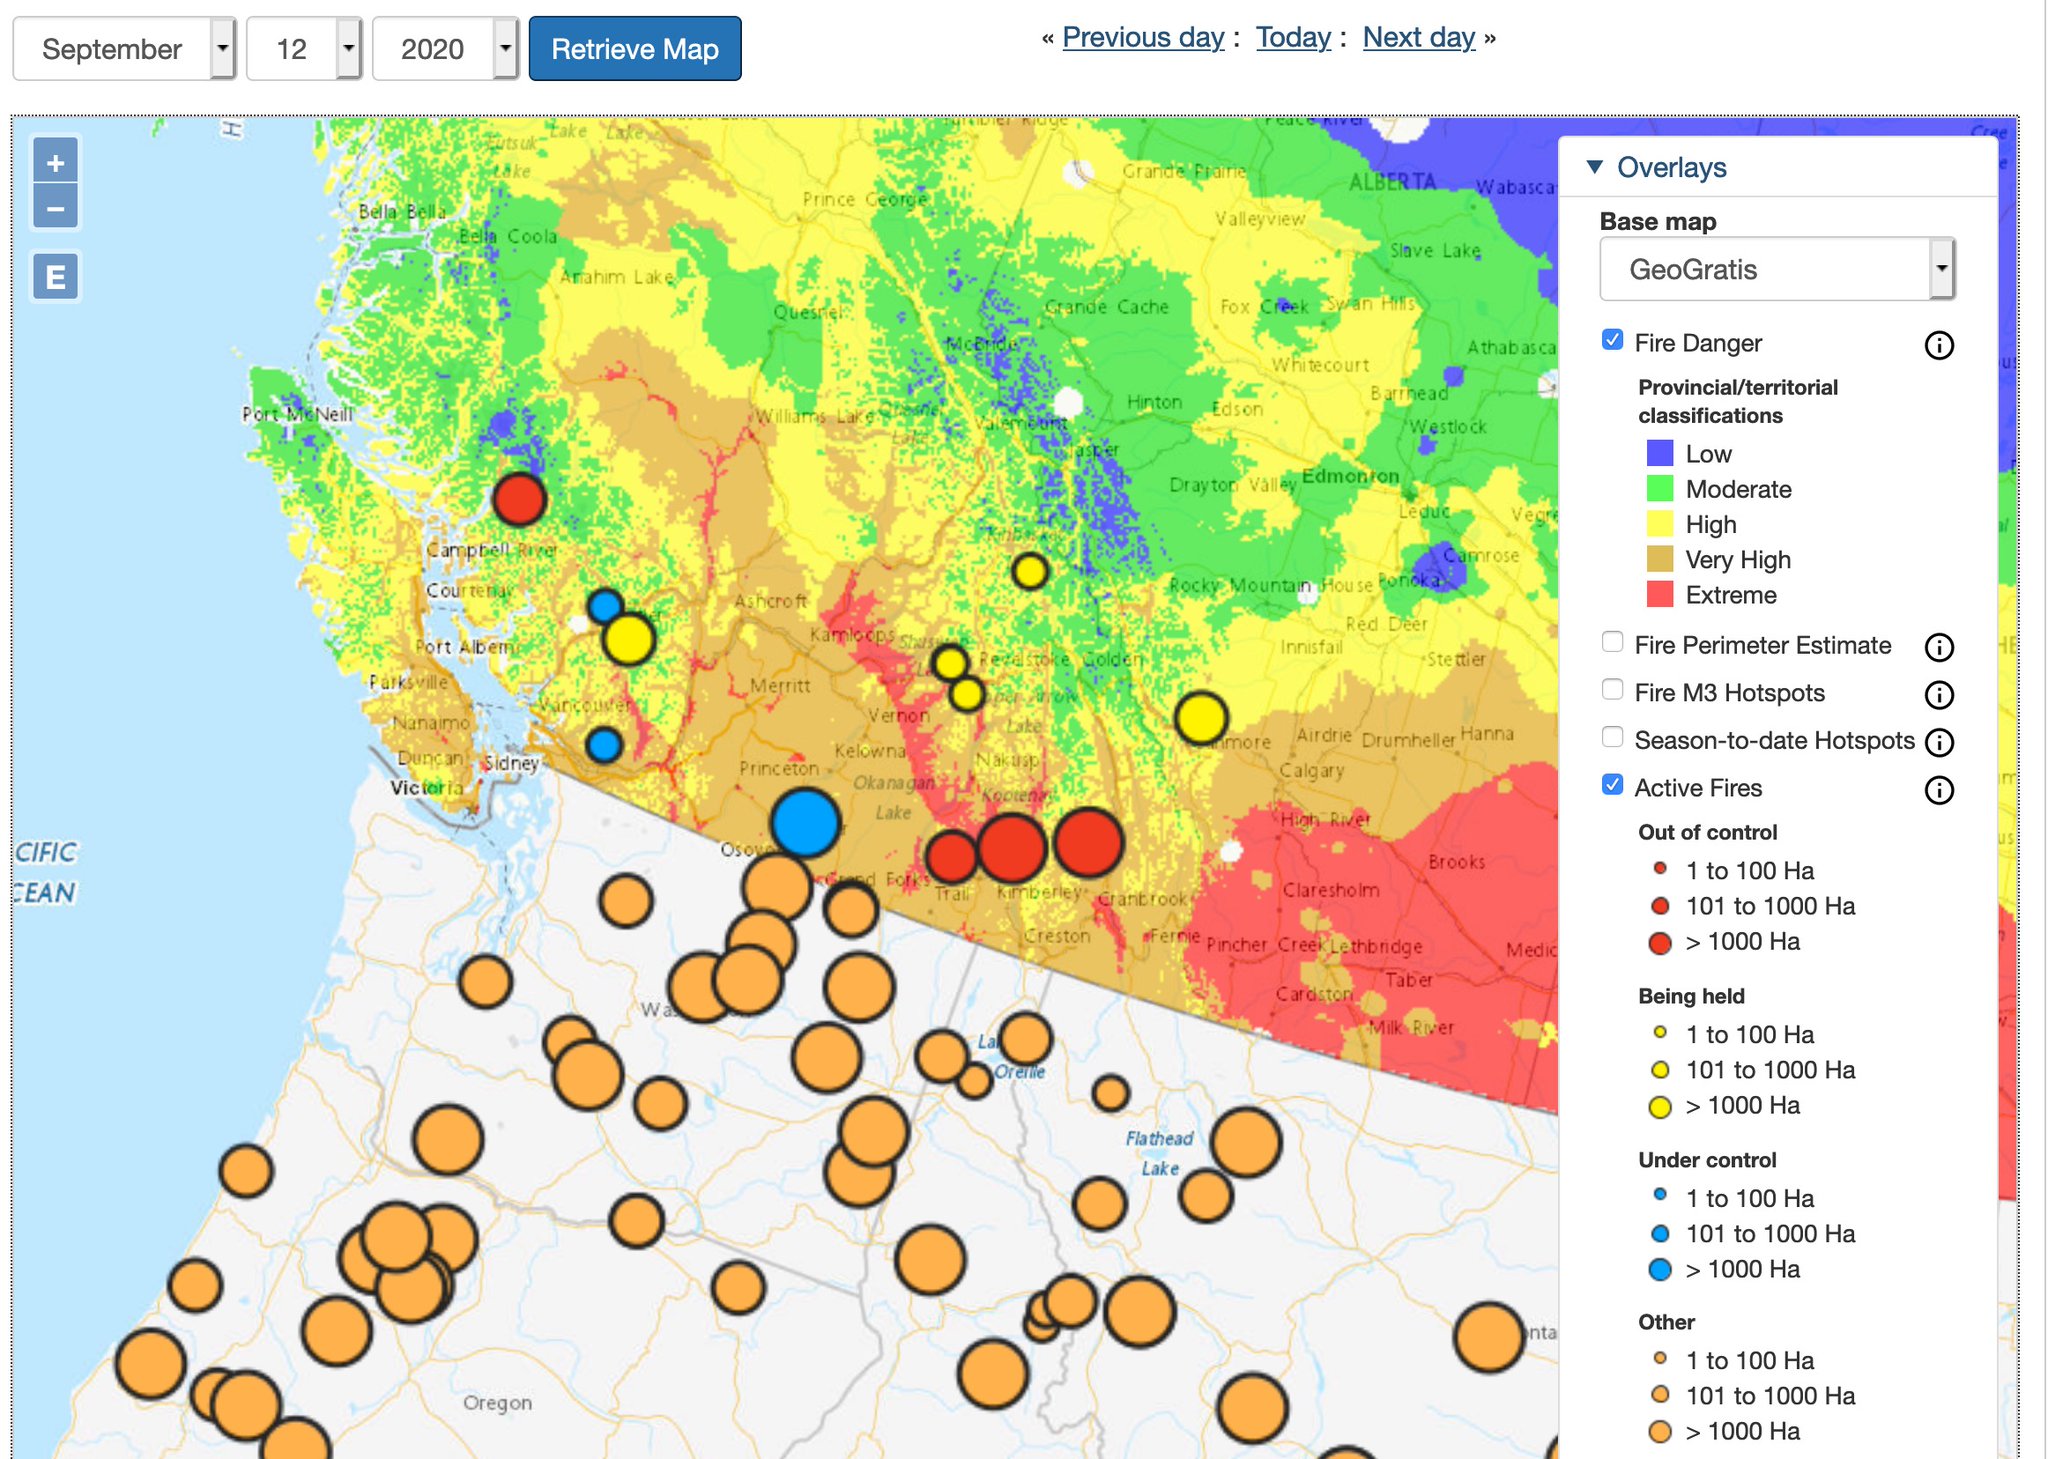Image resolution: width=2048 pixels, height=1459 pixels.
Task: Click the 'Out of control' legend heading
Action: [x=1707, y=833]
